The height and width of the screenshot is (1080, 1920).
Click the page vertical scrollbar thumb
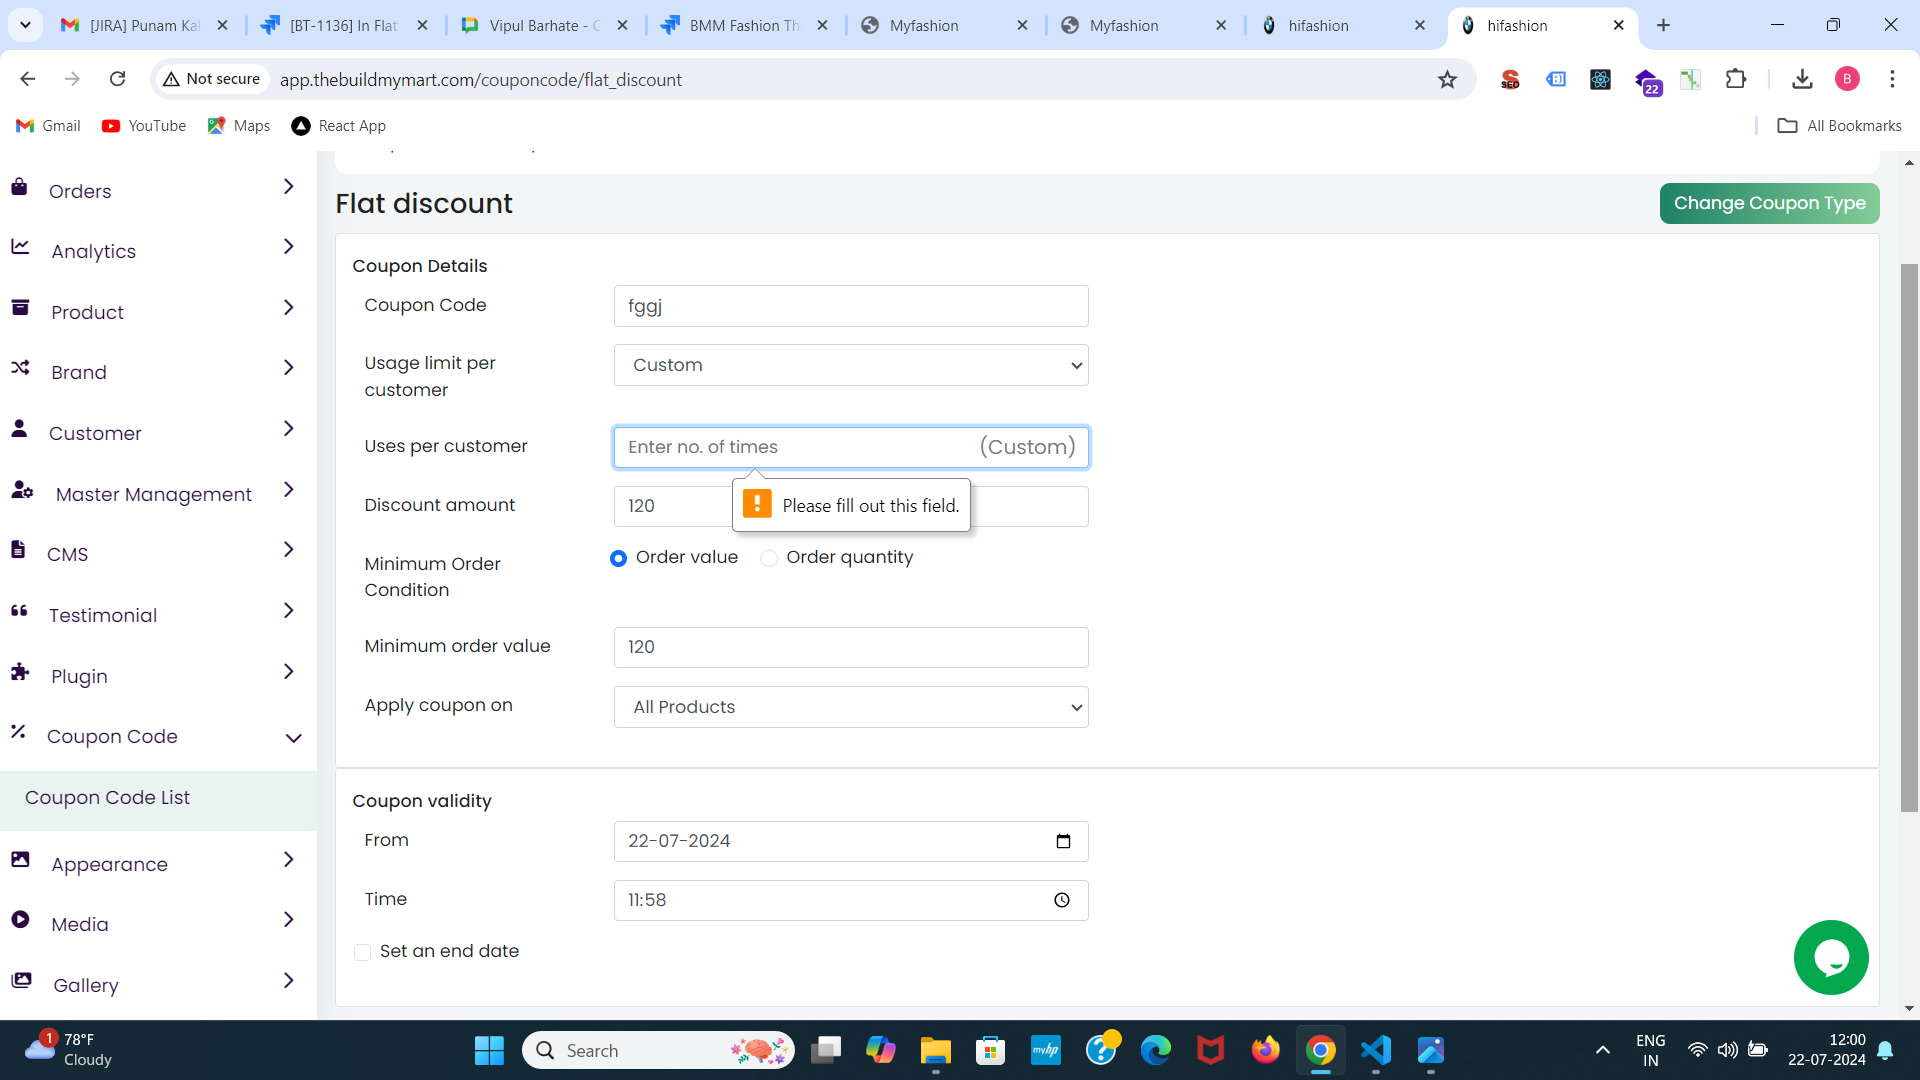pyautogui.click(x=1909, y=537)
